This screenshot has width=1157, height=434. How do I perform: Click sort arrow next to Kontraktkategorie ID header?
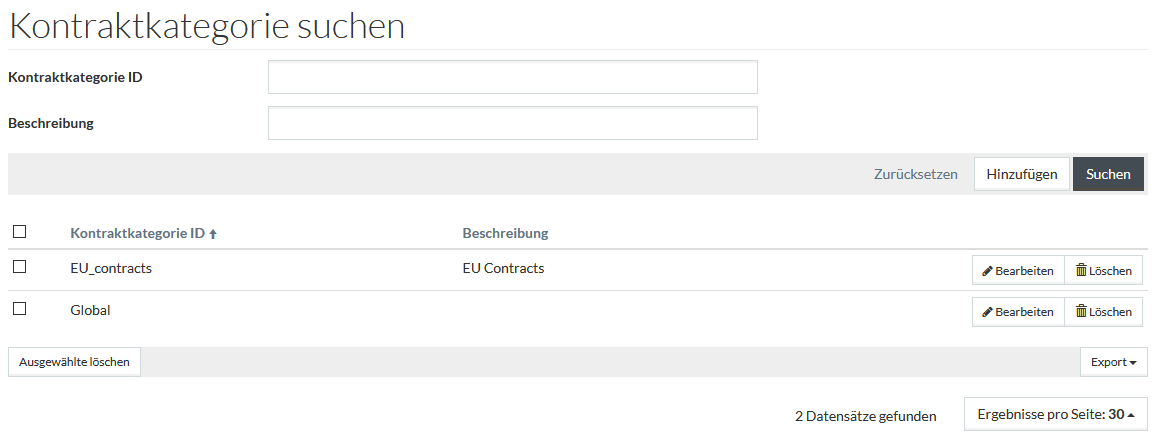coord(213,234)
